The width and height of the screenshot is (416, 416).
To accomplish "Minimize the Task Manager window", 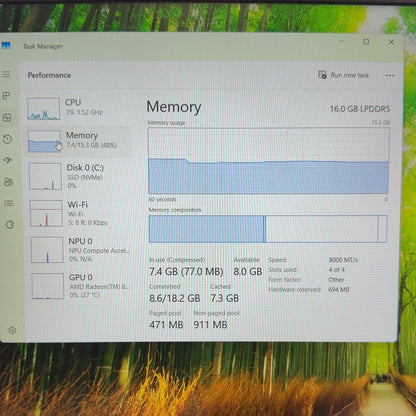I will point(341,41).
